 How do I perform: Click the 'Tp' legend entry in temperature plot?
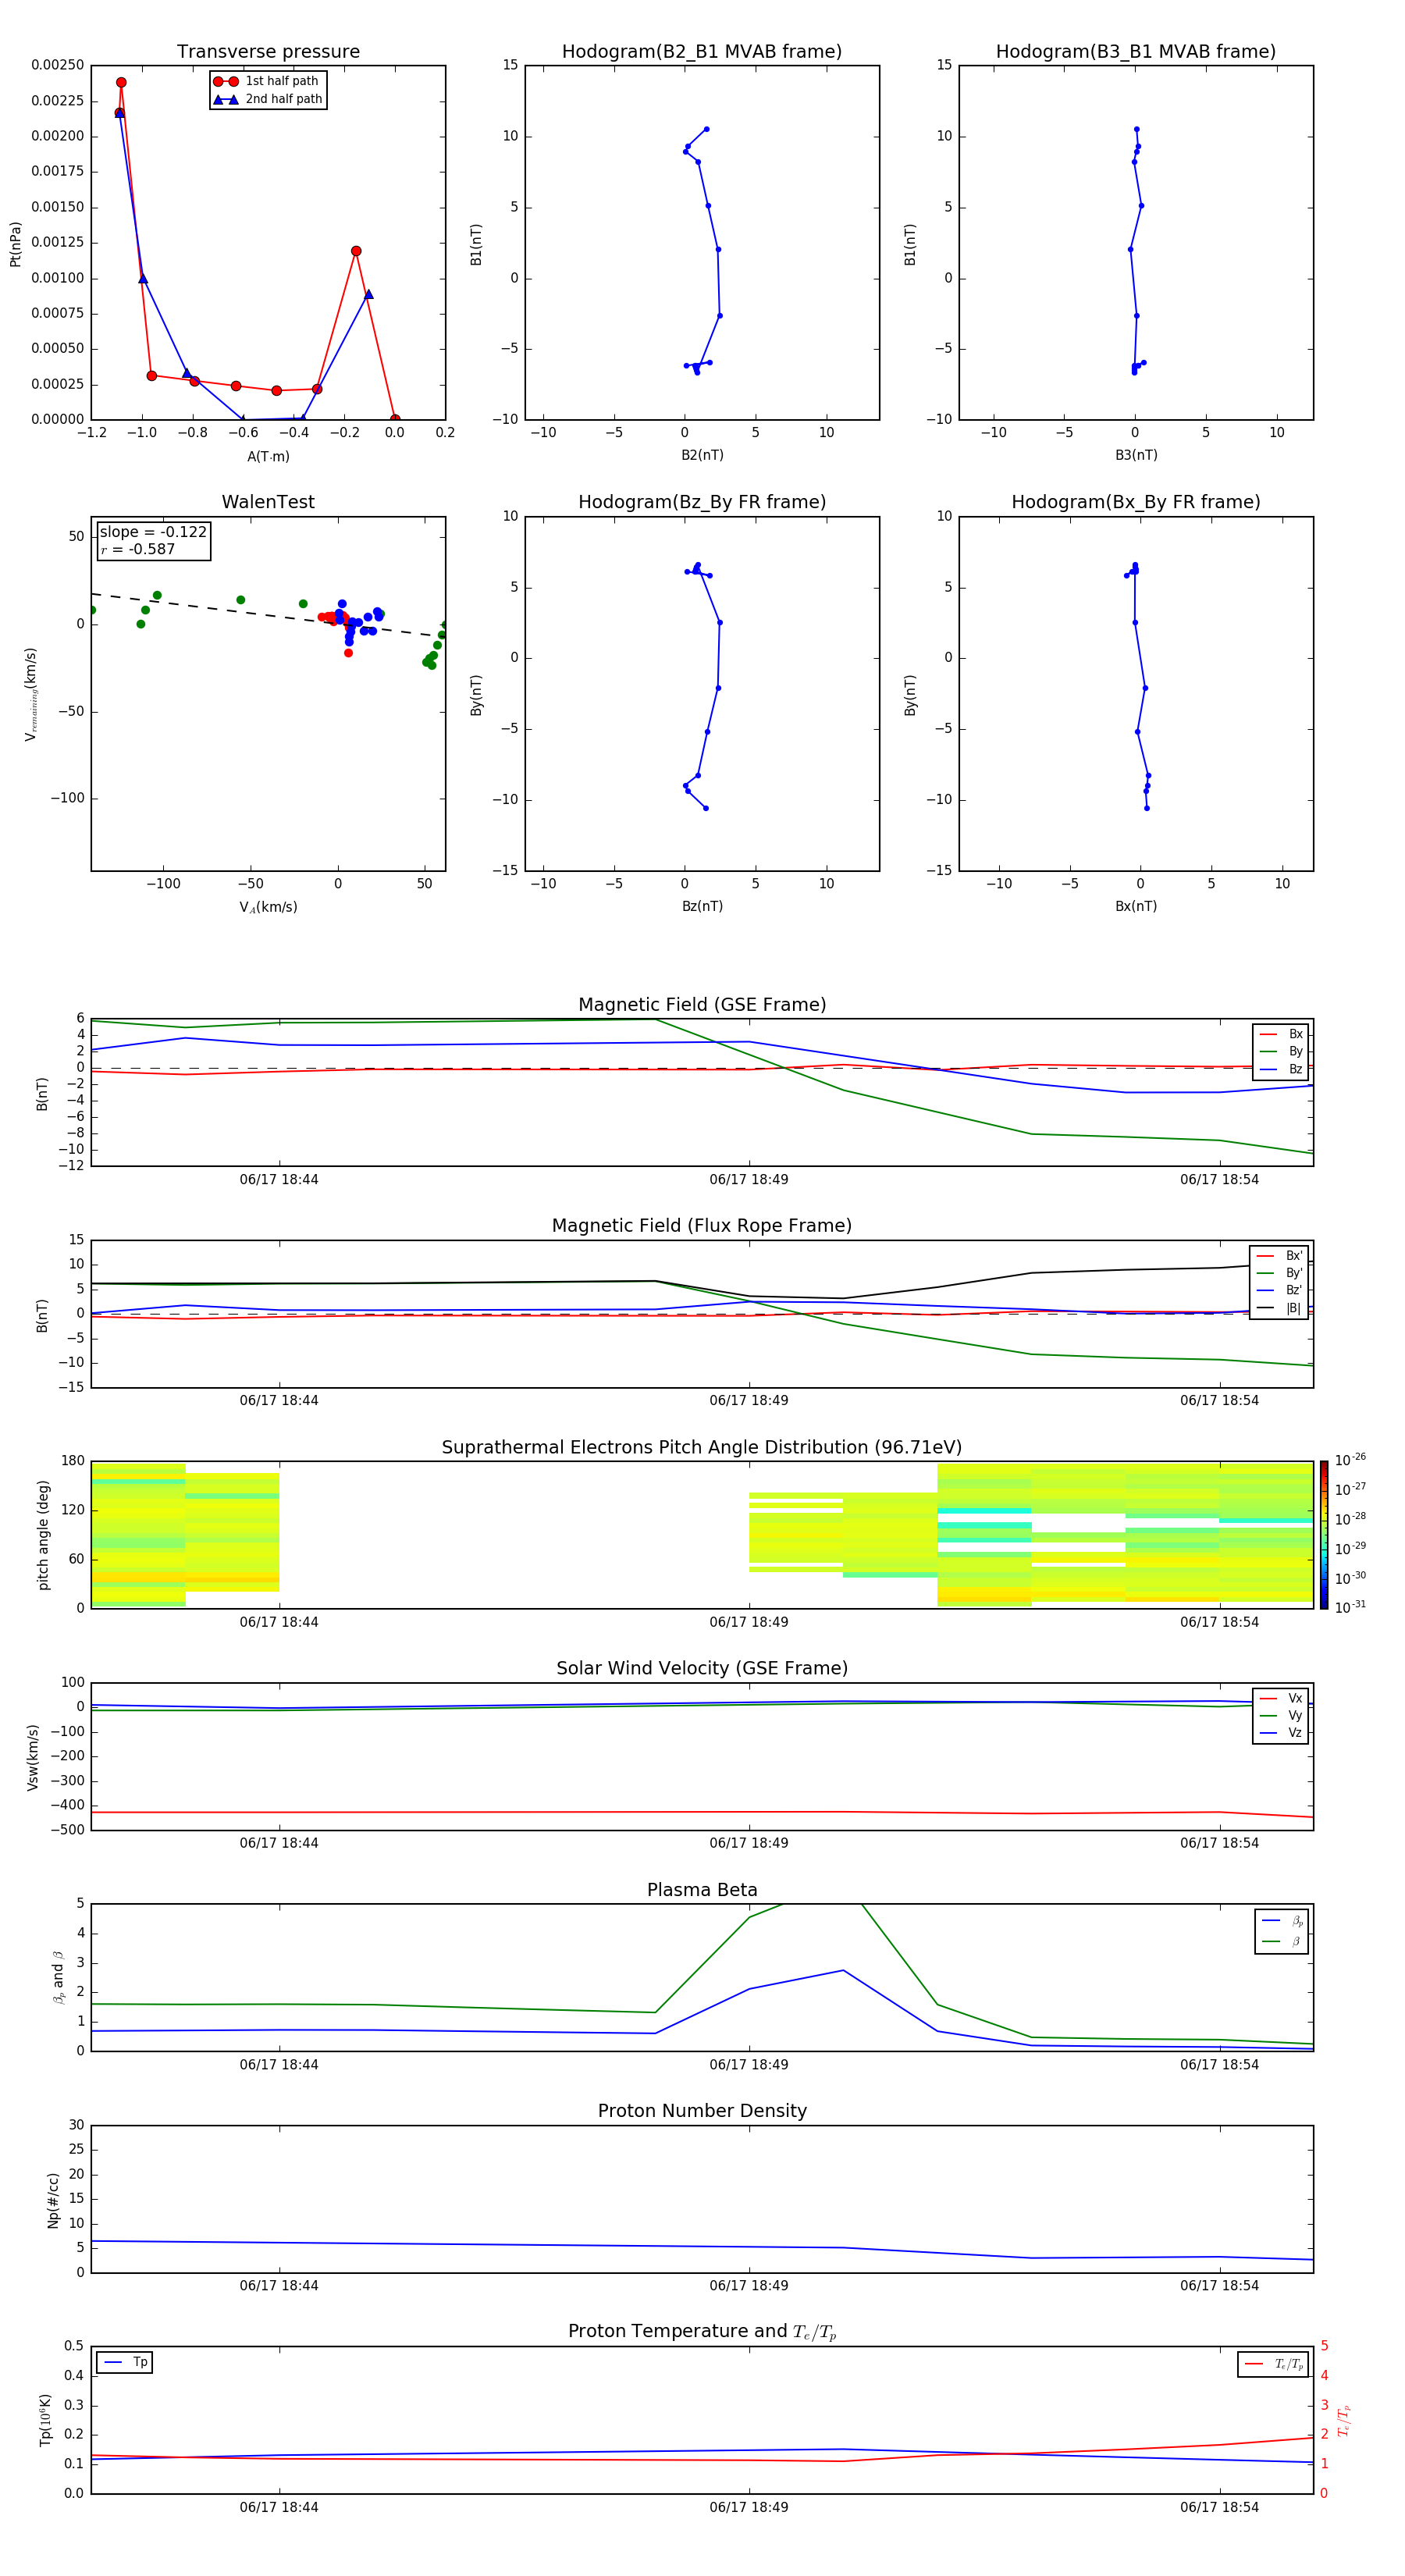(x=125, y=2363)
